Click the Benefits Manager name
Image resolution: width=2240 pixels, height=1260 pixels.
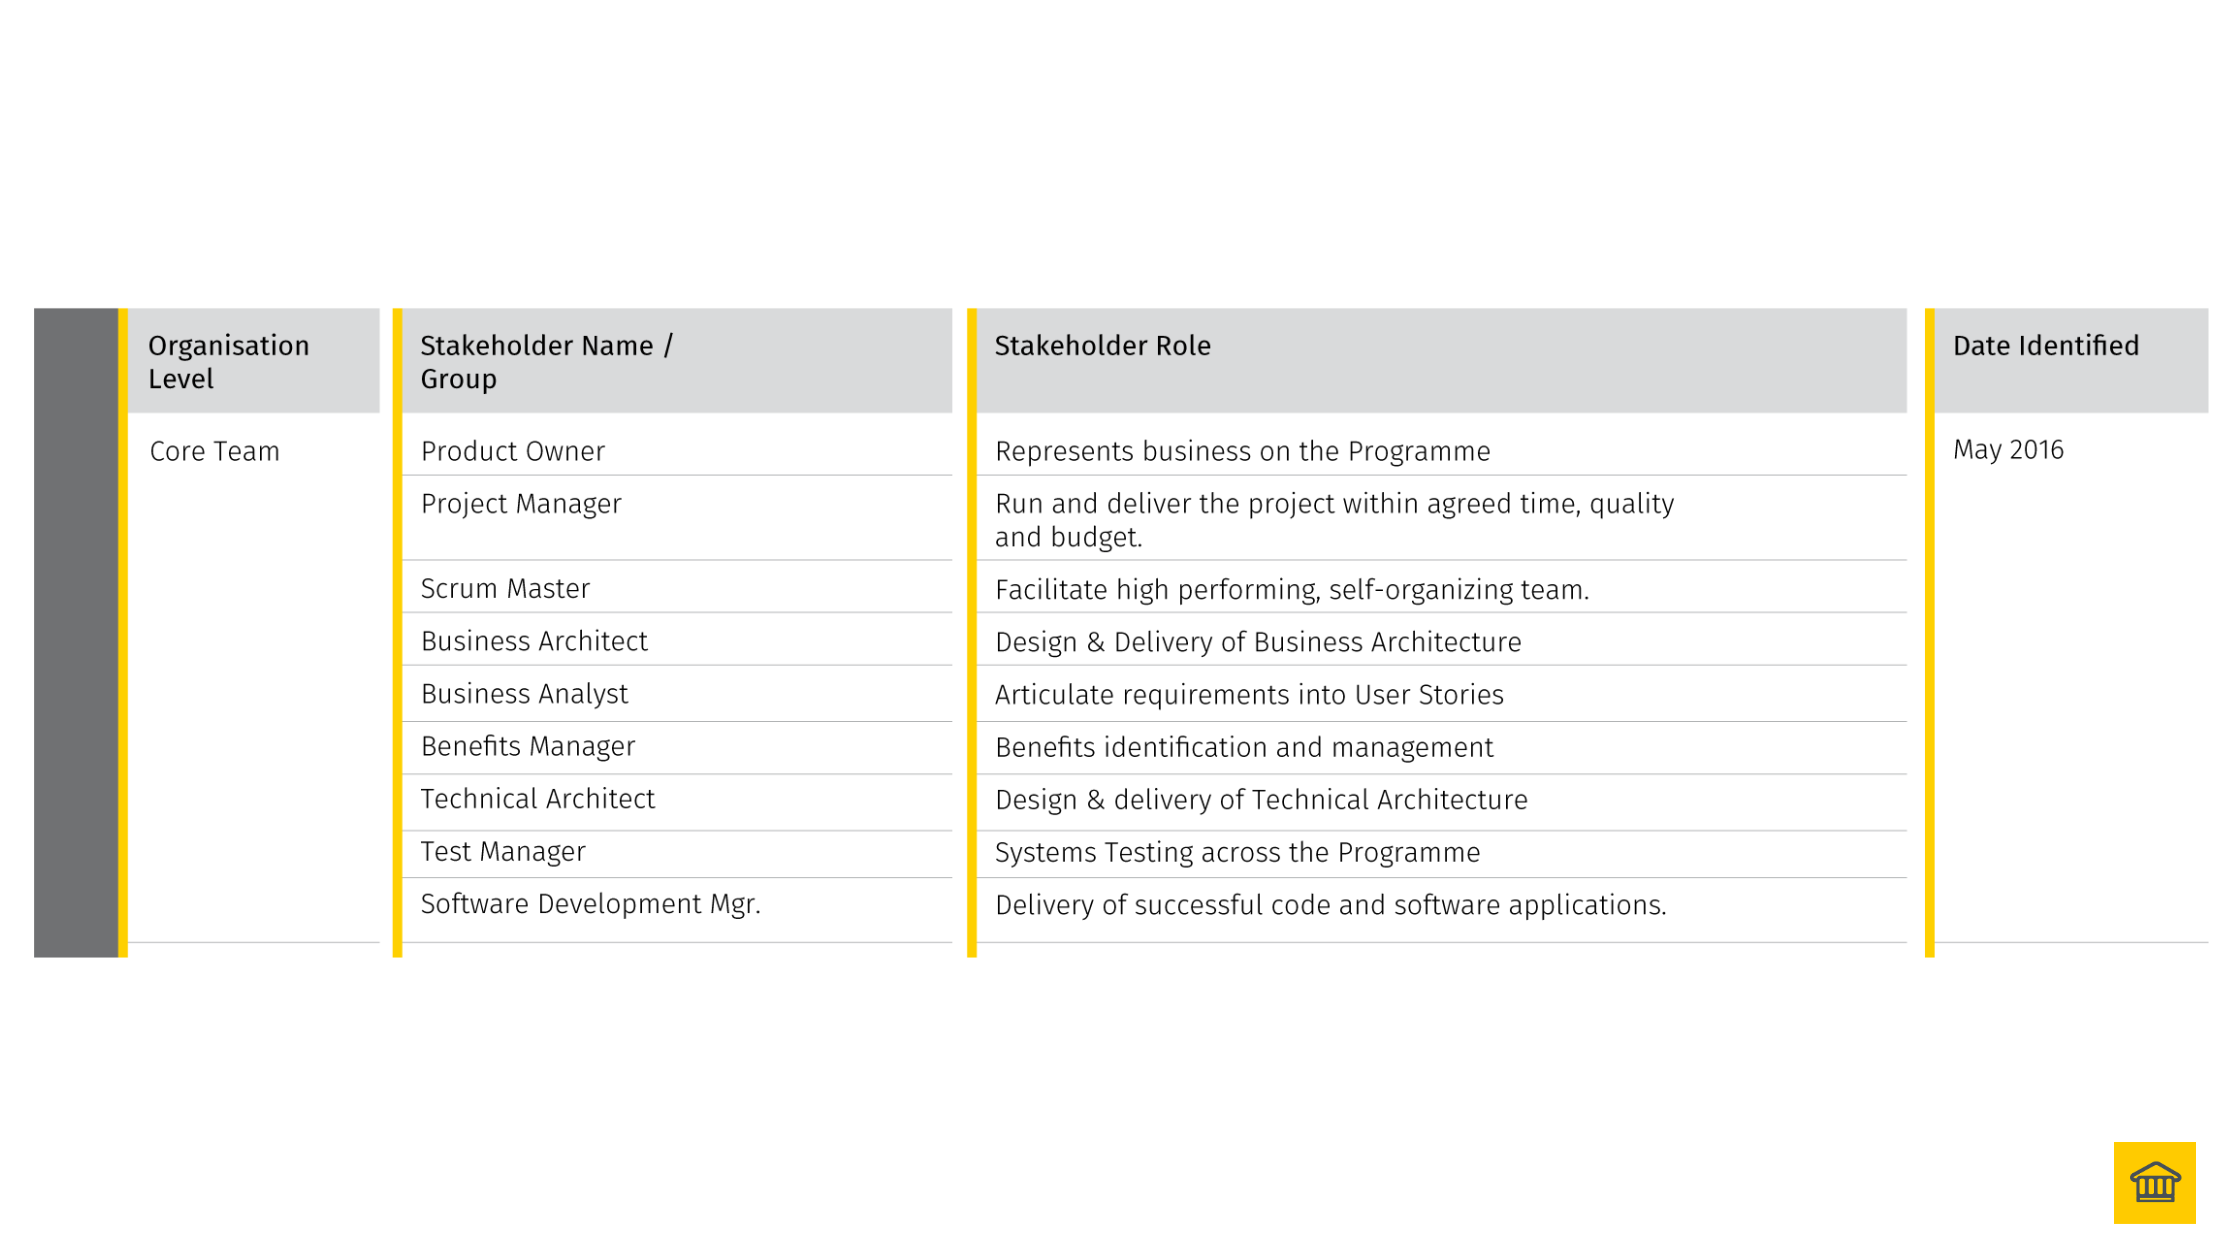coord(527,746)
